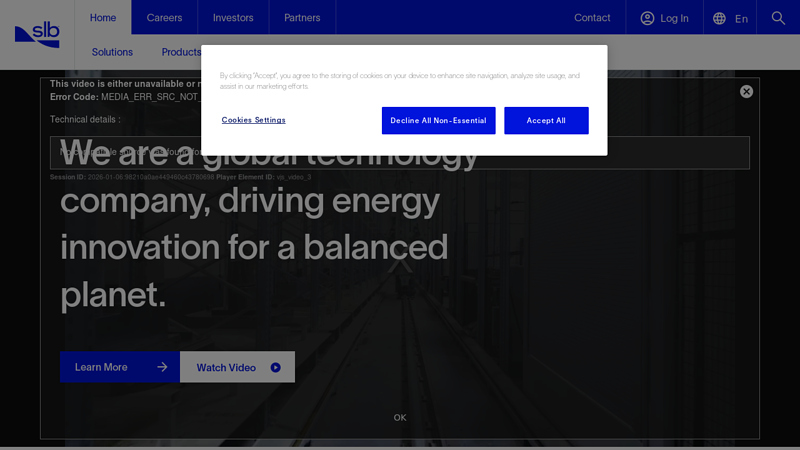The image size is (800, 450).
Task: Open the search magnifier icon
Action: pyautogui.click(x=778, y=18)
